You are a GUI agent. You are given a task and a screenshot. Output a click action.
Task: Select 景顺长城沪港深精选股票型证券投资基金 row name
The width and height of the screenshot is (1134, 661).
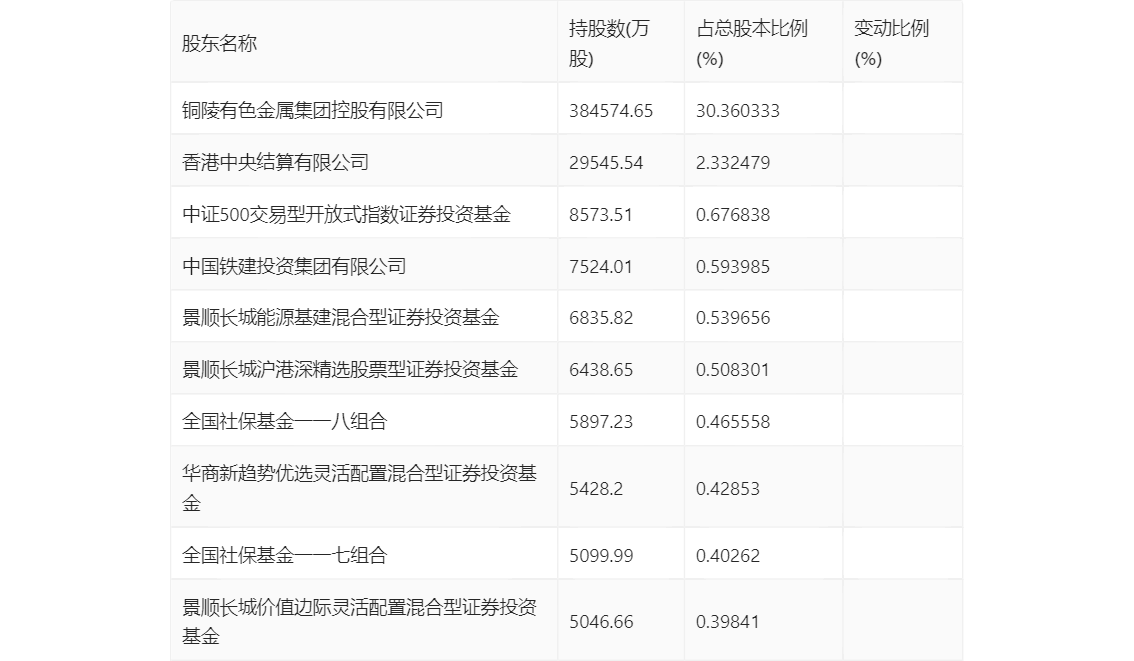point(350,369)
